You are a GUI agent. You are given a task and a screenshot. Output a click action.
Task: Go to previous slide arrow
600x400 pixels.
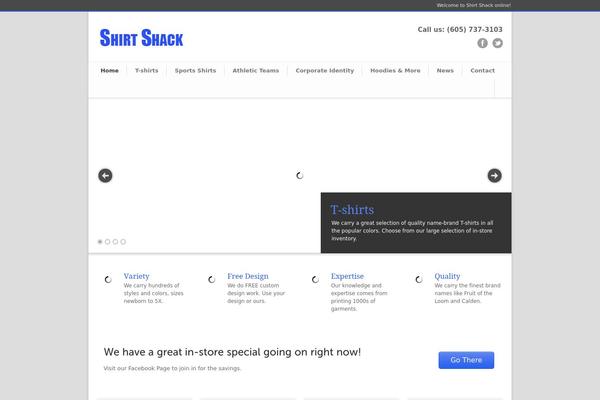click(105, 176)
